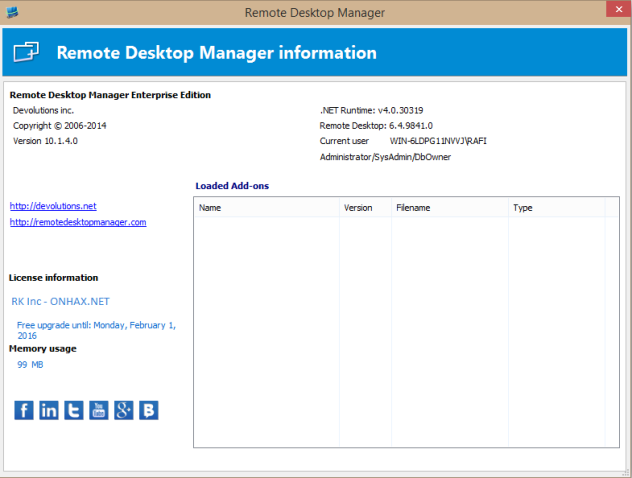Open the YouTube social icon

coord(99,410)
